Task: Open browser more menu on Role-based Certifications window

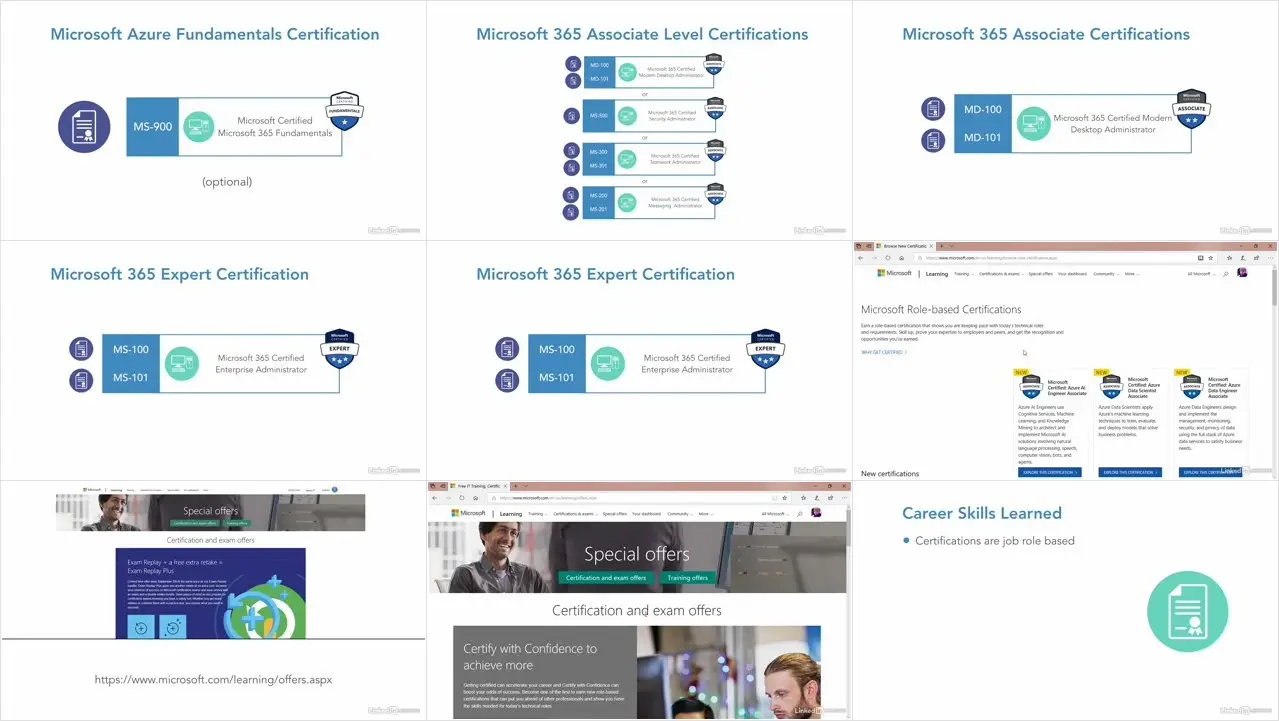Action: (x=1271, y=258)
